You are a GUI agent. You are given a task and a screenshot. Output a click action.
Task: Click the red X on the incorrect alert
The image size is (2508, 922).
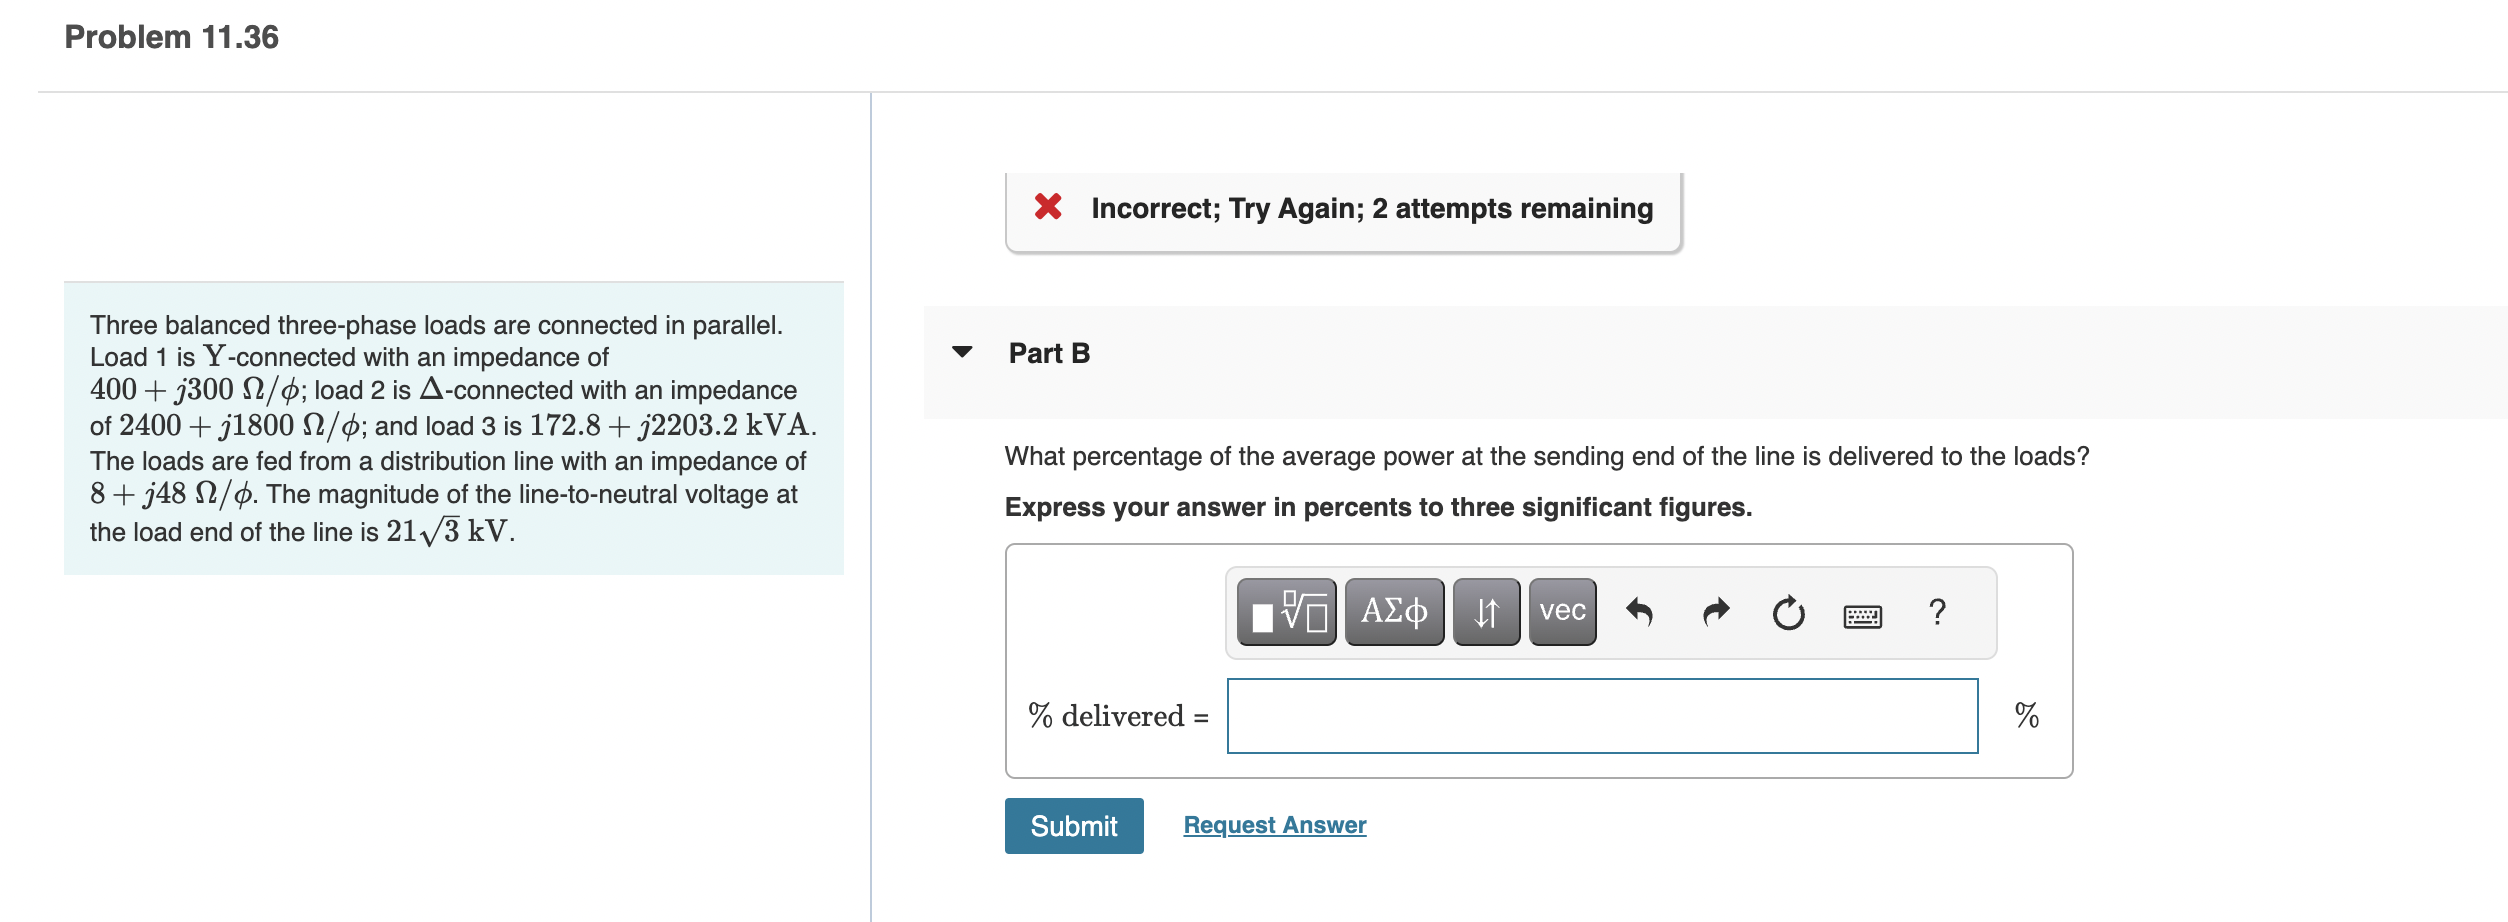(1047, 208)
